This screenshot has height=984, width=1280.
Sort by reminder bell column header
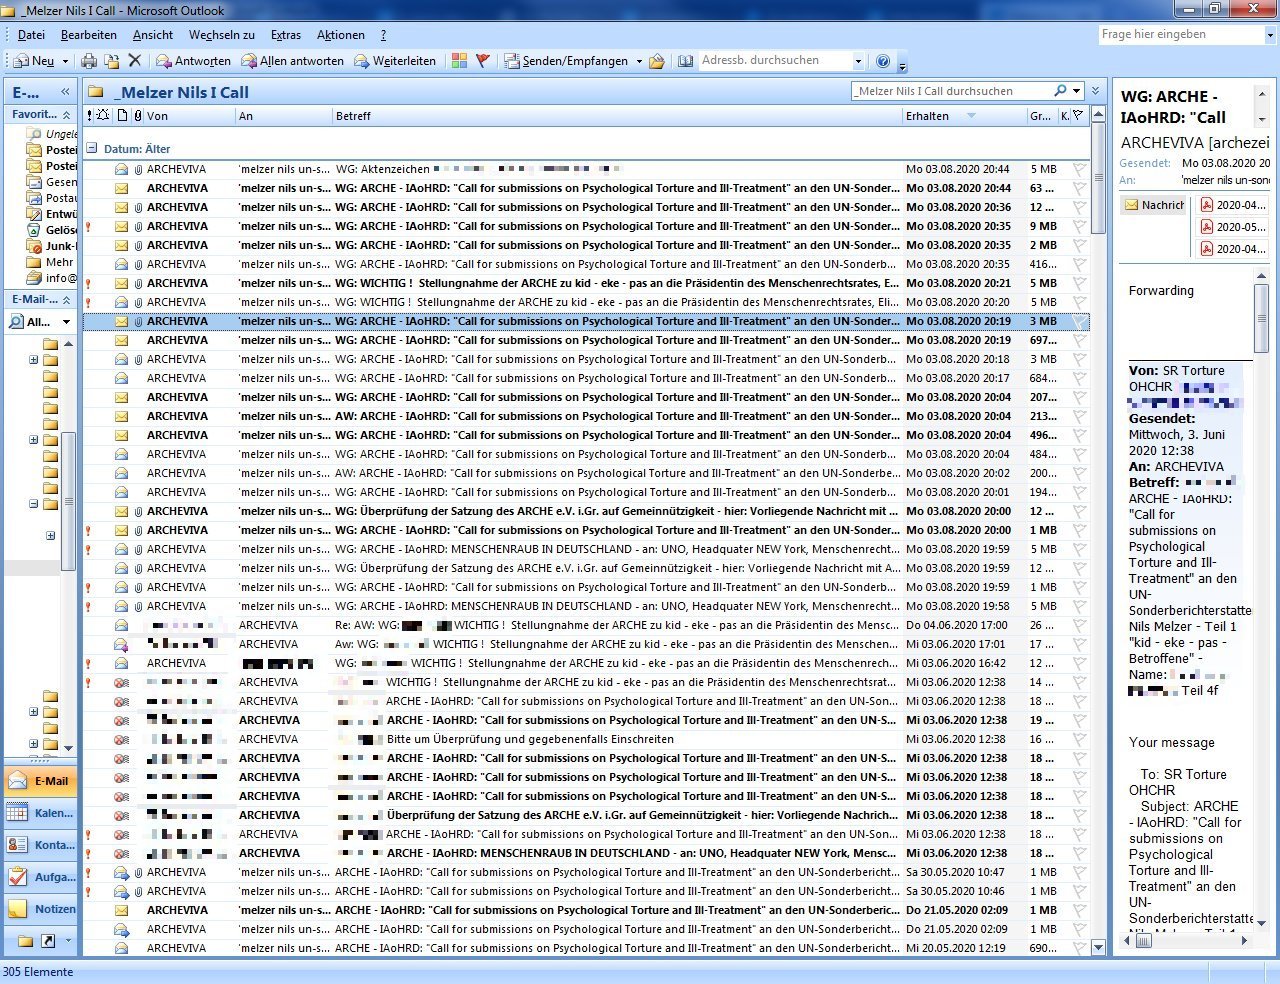point(104,116)
